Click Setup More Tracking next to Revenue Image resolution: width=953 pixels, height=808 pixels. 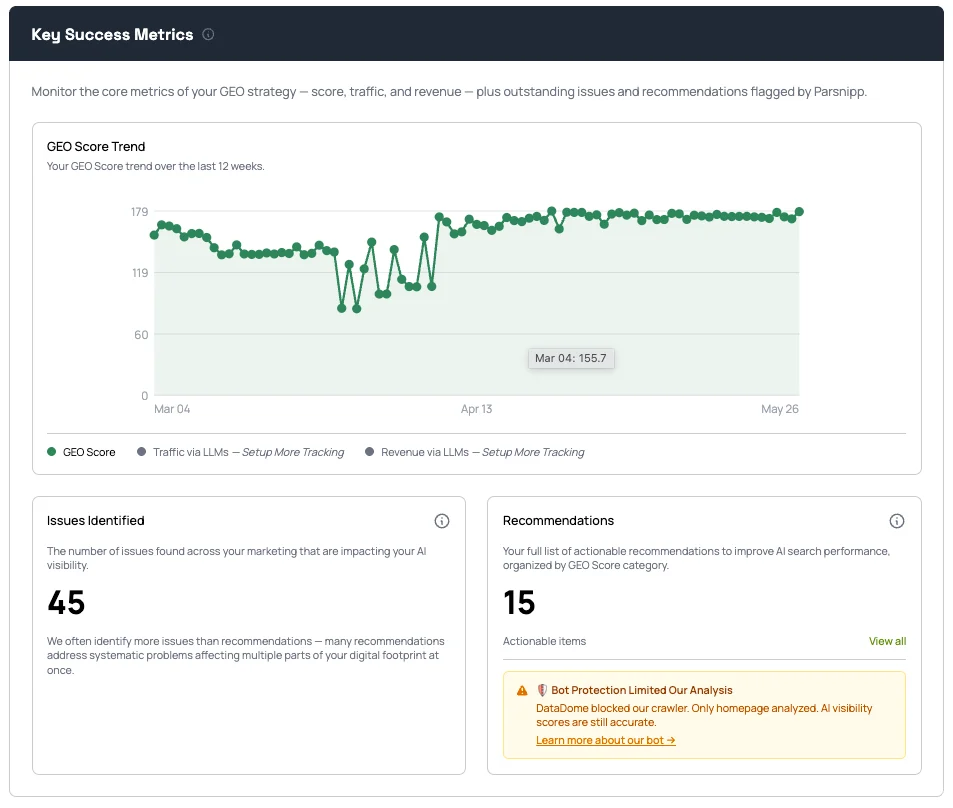[x=533, y=452]
